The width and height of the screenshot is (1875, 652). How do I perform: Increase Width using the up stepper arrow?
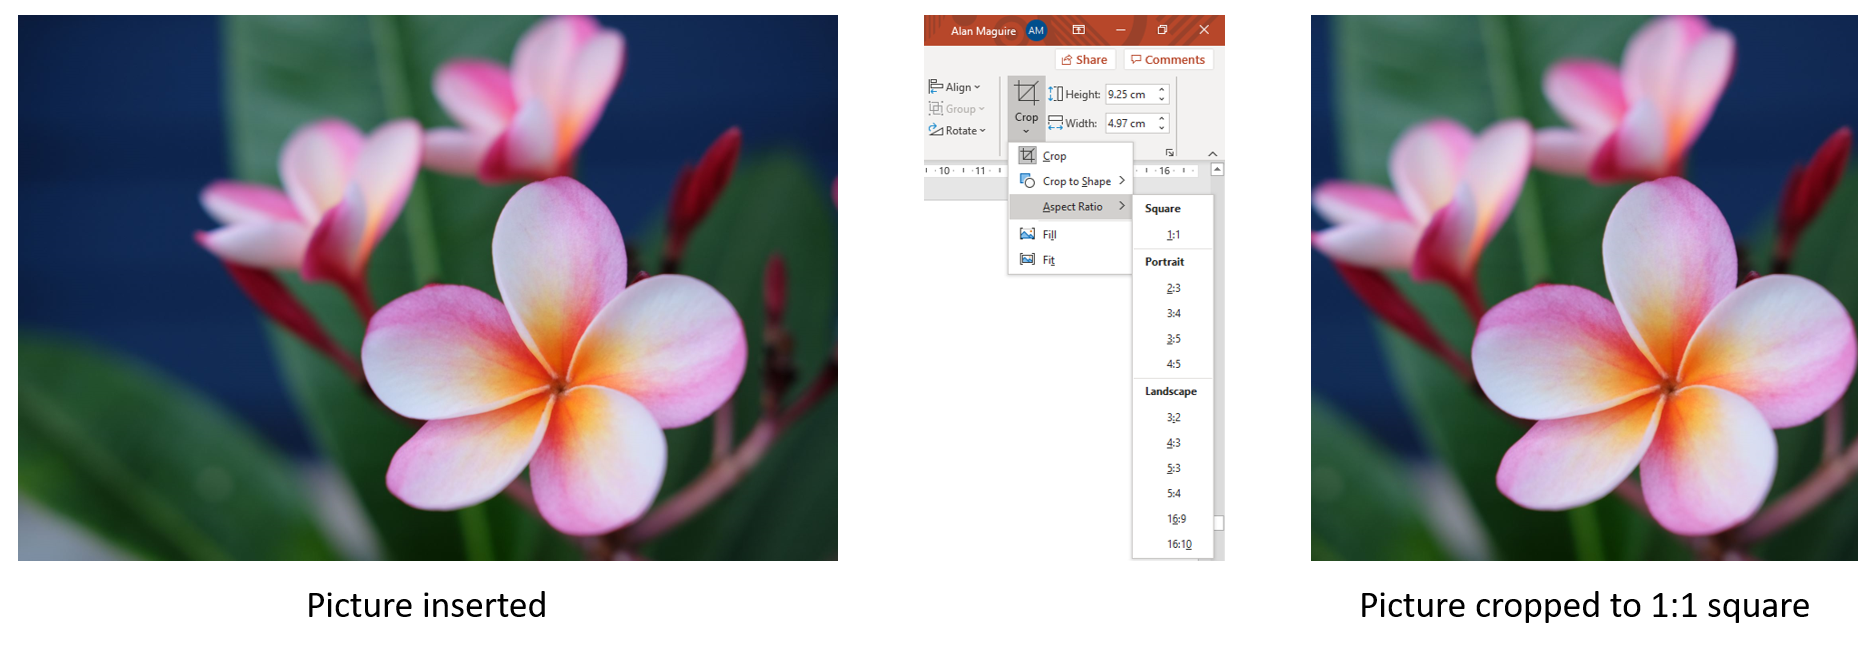pos(1162,119)
